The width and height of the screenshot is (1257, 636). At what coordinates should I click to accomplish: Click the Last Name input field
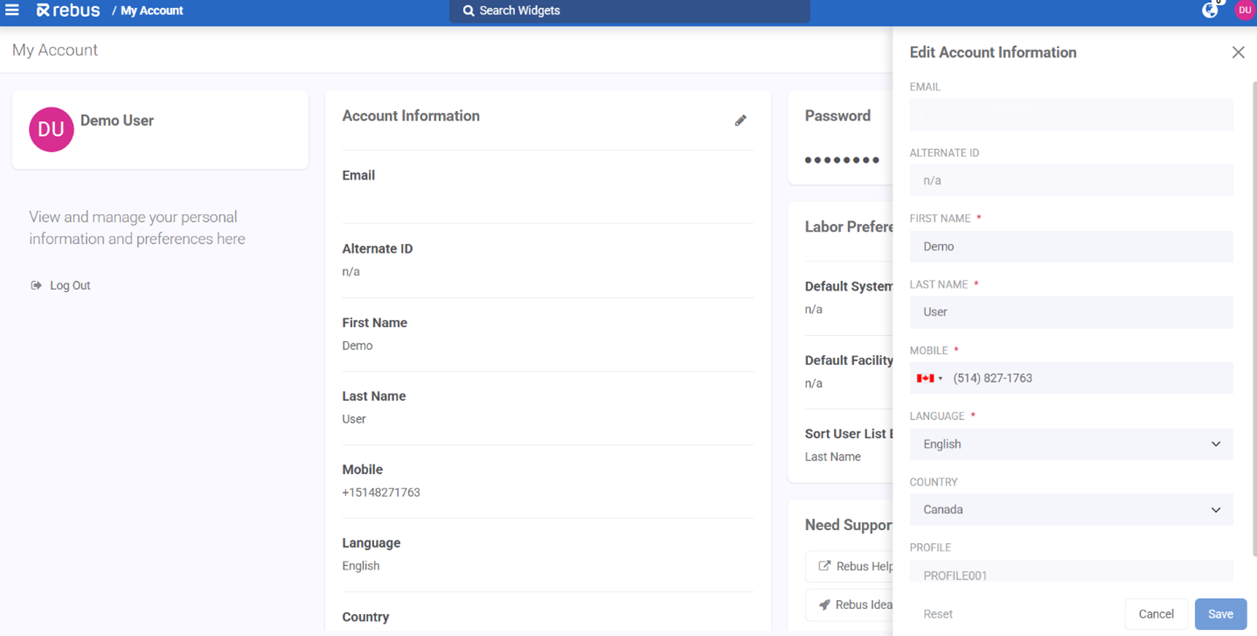1070,312
